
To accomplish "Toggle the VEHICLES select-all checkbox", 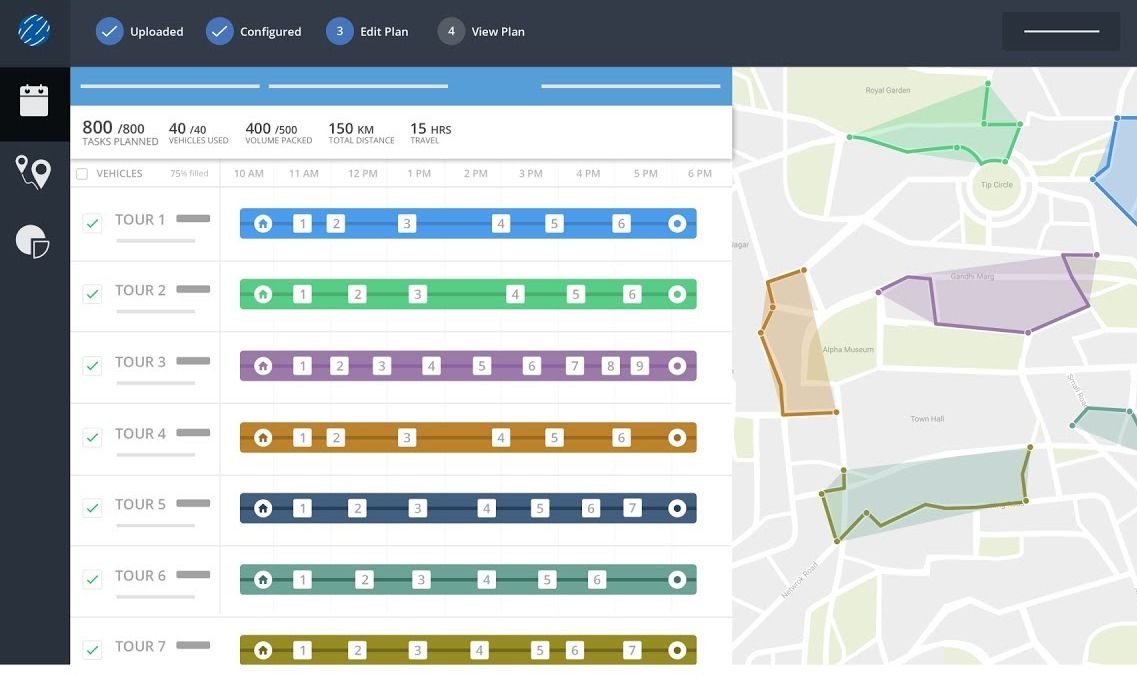I will click(81, 172).
